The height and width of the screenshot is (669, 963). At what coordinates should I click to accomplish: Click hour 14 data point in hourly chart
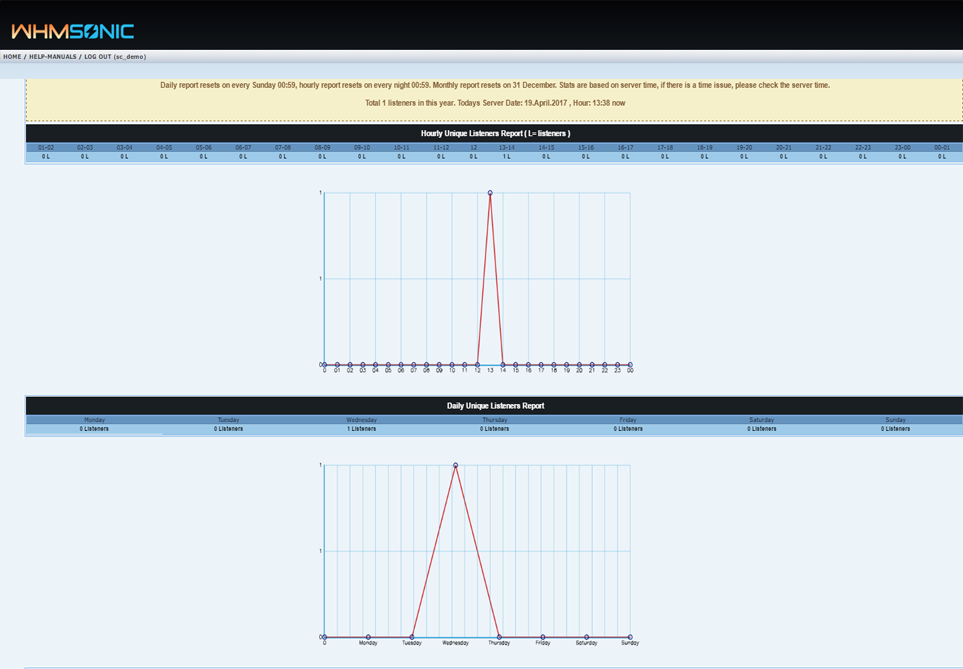pyautogui.click(x=503, y=365)
